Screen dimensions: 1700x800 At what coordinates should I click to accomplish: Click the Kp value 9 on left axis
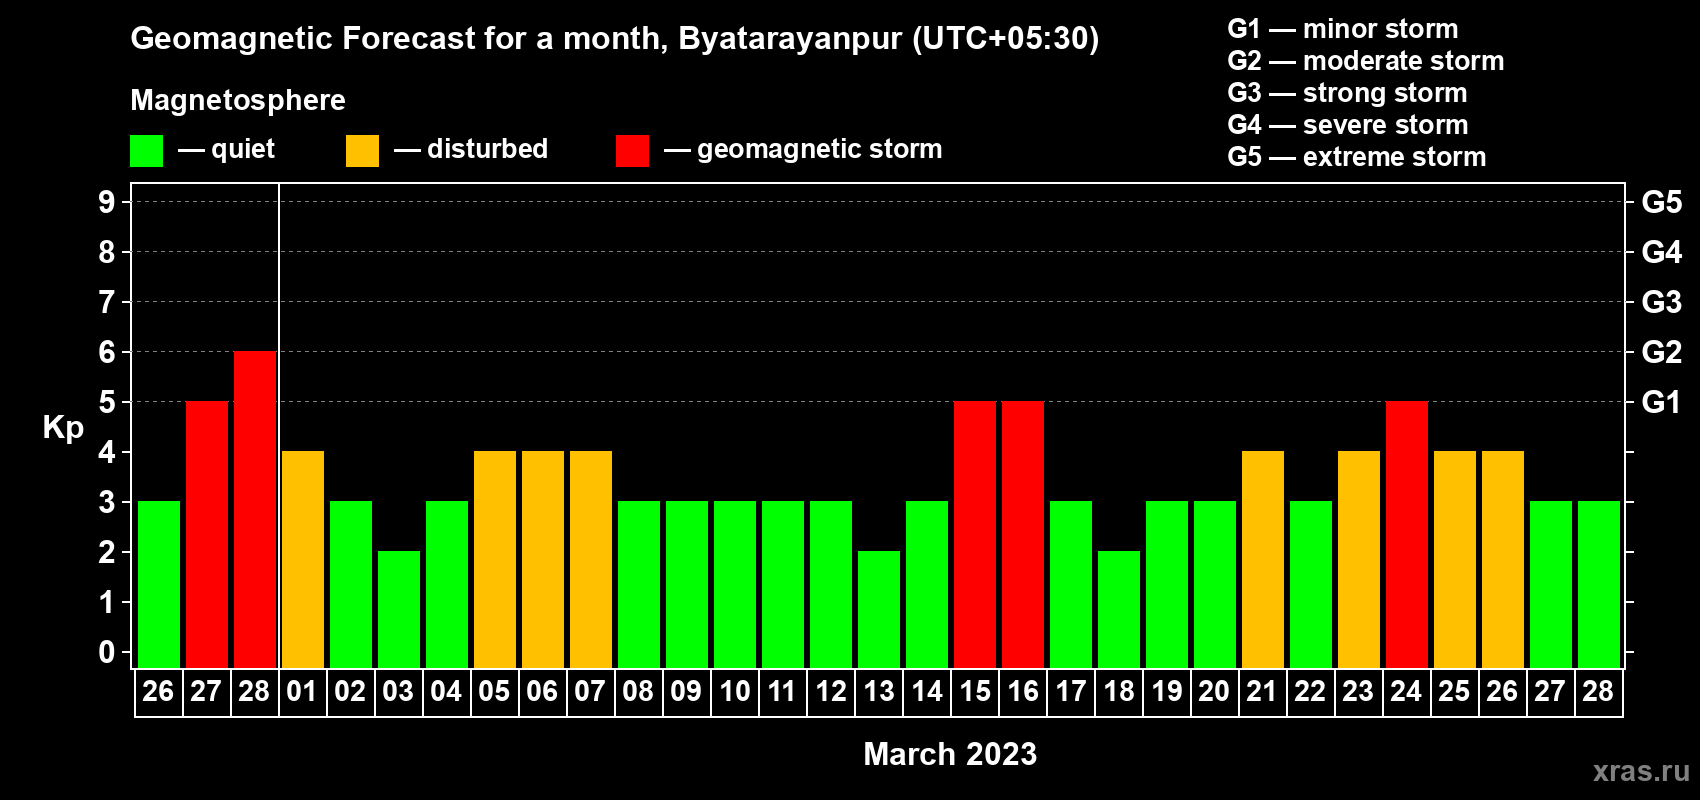coord(107,202)
